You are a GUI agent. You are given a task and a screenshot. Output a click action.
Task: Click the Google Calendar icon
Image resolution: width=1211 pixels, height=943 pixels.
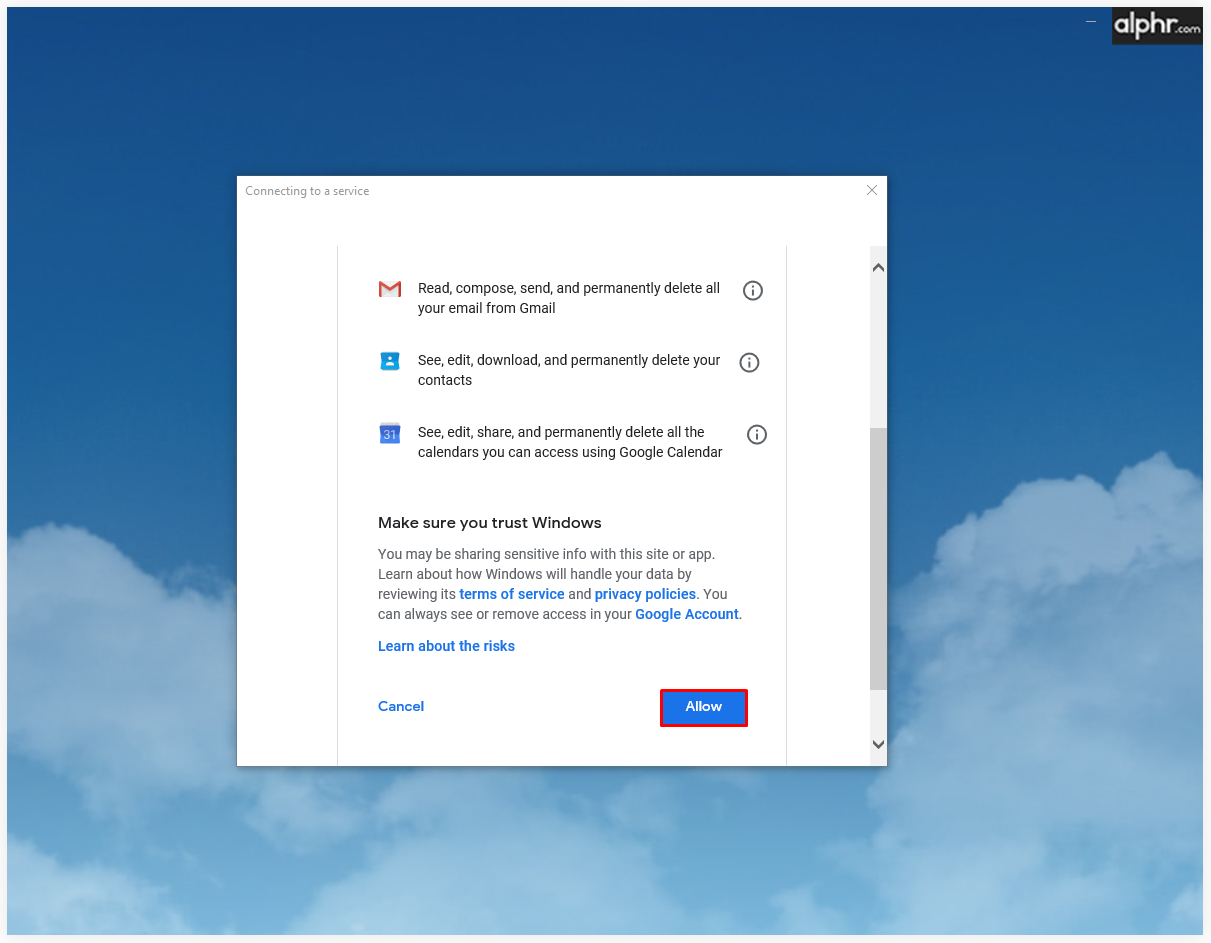(x=390, y=433)
